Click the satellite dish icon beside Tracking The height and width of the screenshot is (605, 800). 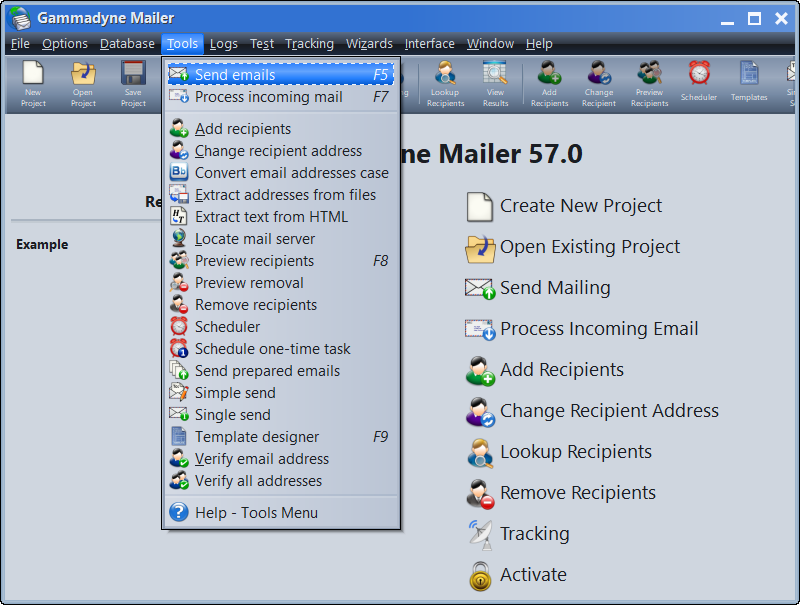click(x=480, y=535)
